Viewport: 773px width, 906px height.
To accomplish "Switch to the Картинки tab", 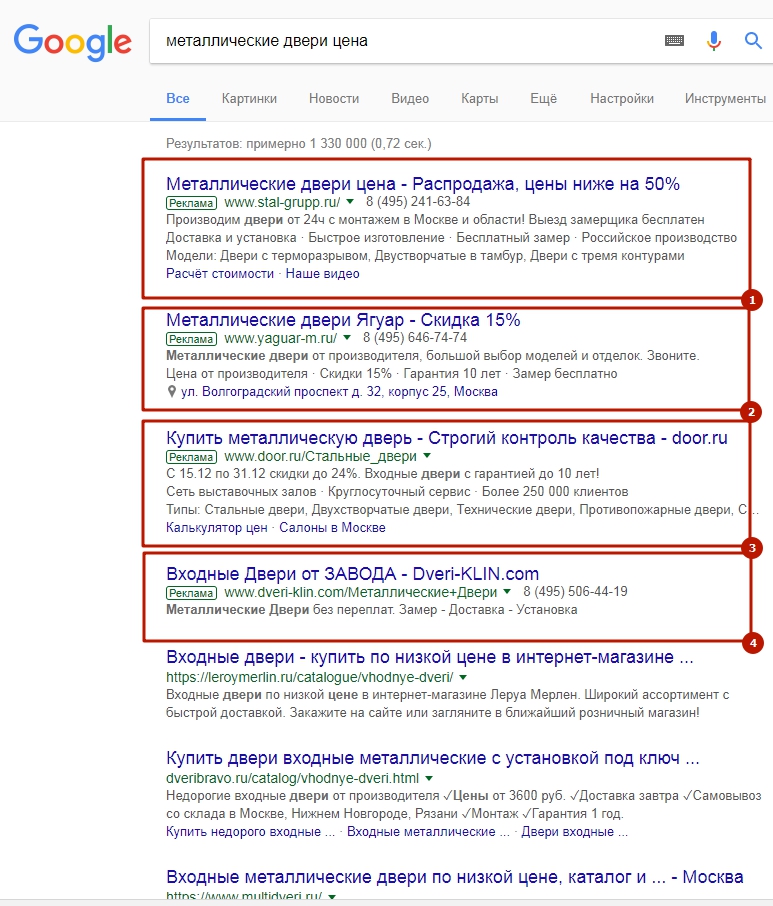I will 249,99.
